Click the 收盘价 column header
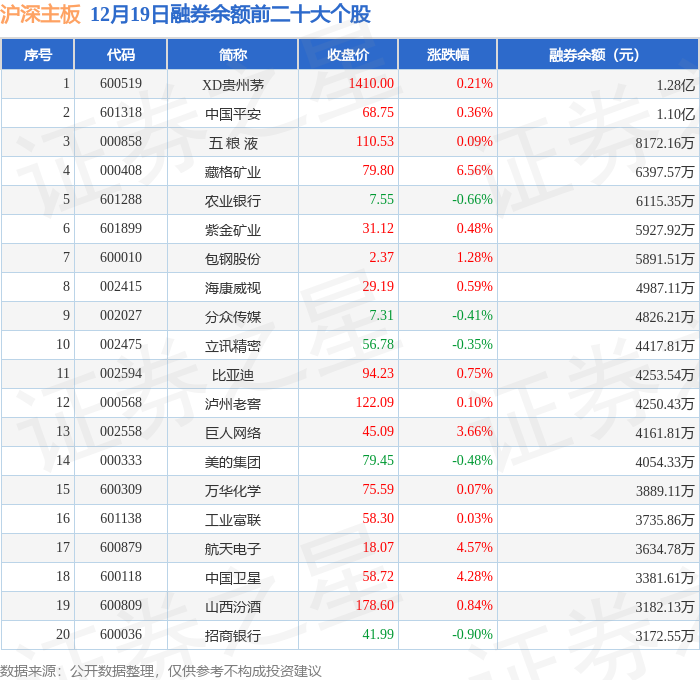 tap(348, 54)
